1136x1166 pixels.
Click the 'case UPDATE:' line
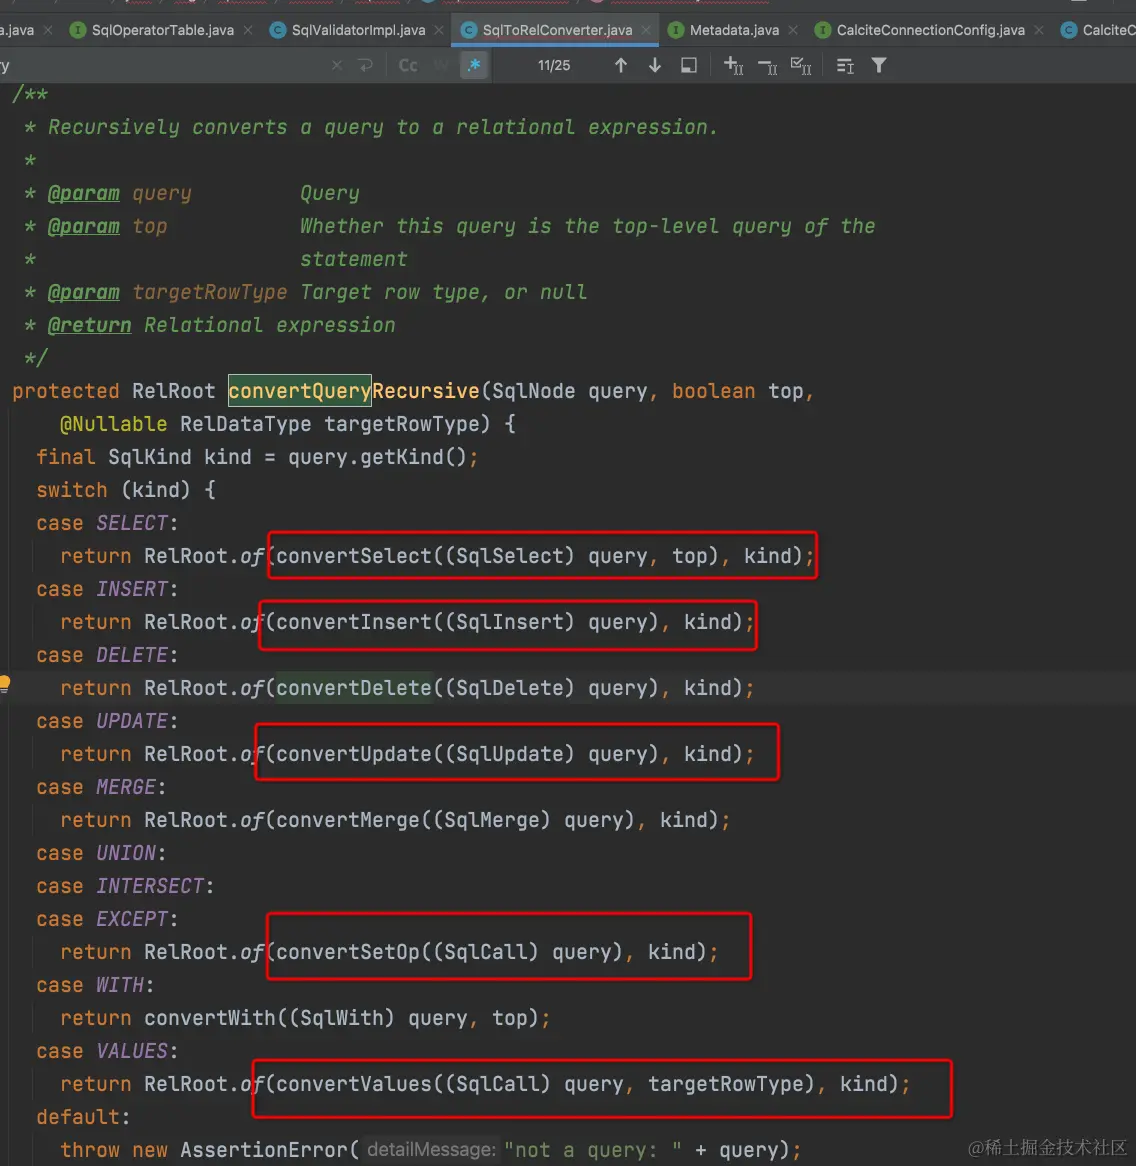[x=107, y=721]
